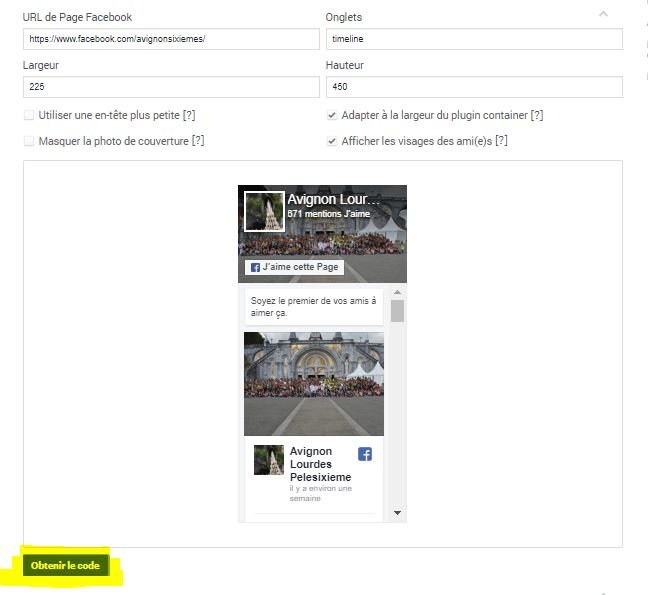Enable 'Utiliser une en-tête plus petite' checkbox
The image size is (648, 595).
click(x=29, y=115)
